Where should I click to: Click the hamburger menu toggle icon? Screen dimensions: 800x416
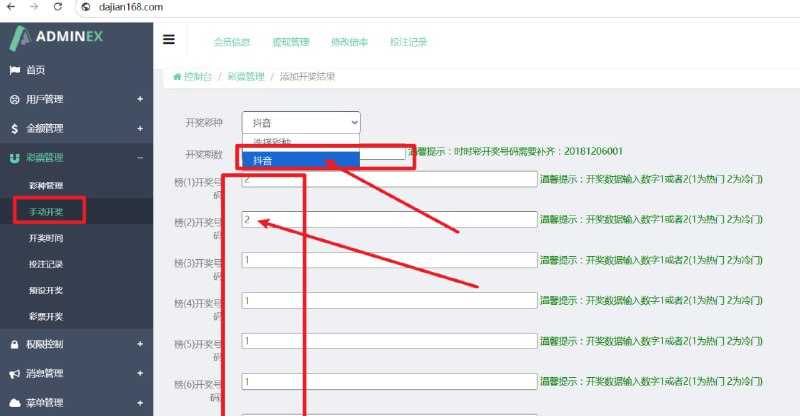[x=168, y=40]
